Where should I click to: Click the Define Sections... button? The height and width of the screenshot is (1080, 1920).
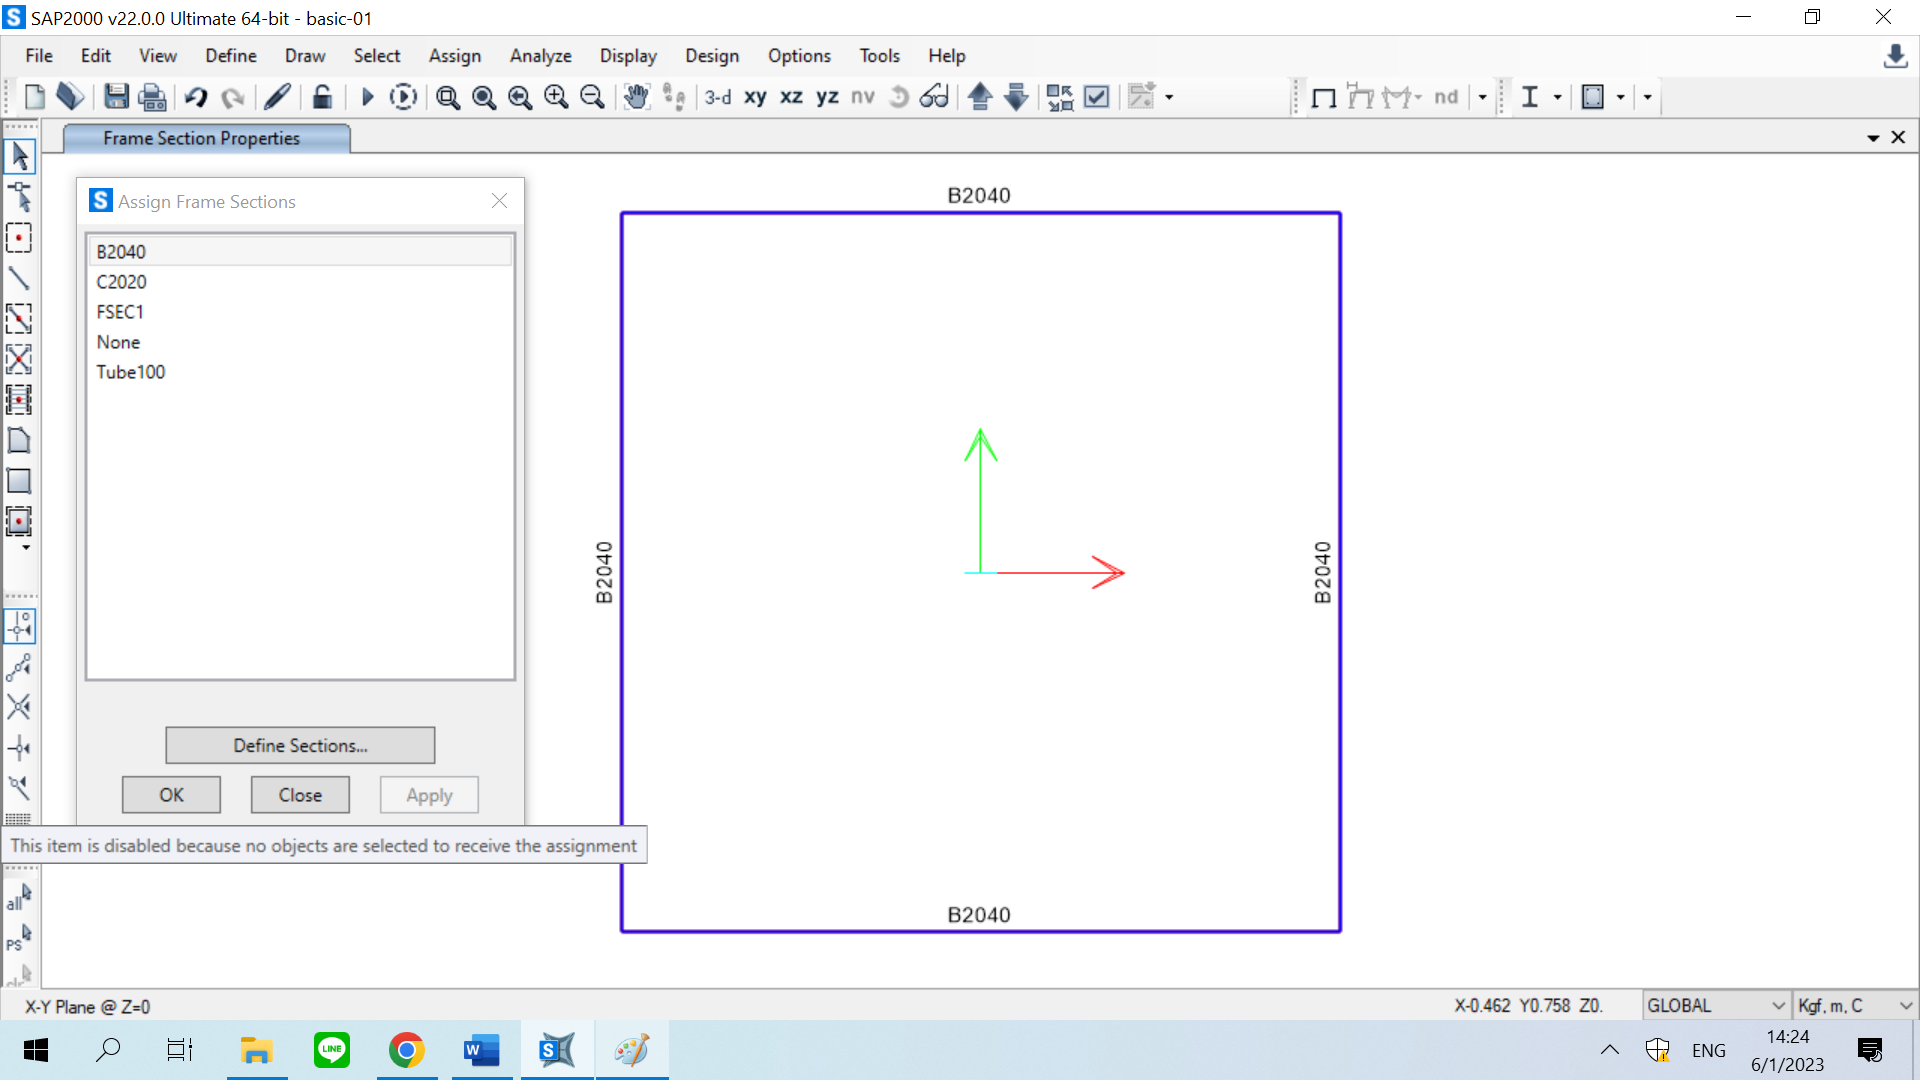[300, 745]
